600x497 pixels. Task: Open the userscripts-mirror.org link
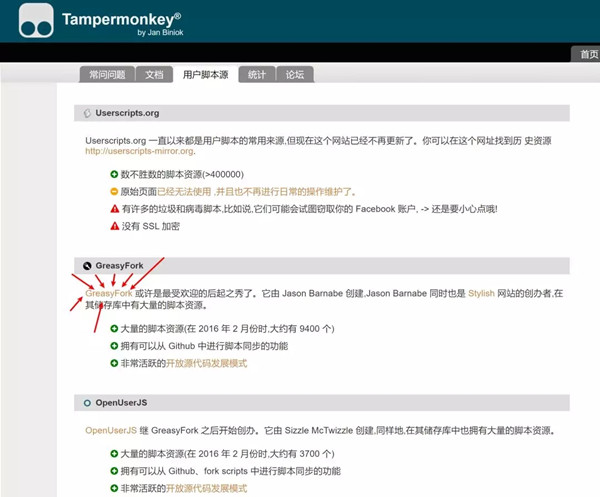coord(138,152)
